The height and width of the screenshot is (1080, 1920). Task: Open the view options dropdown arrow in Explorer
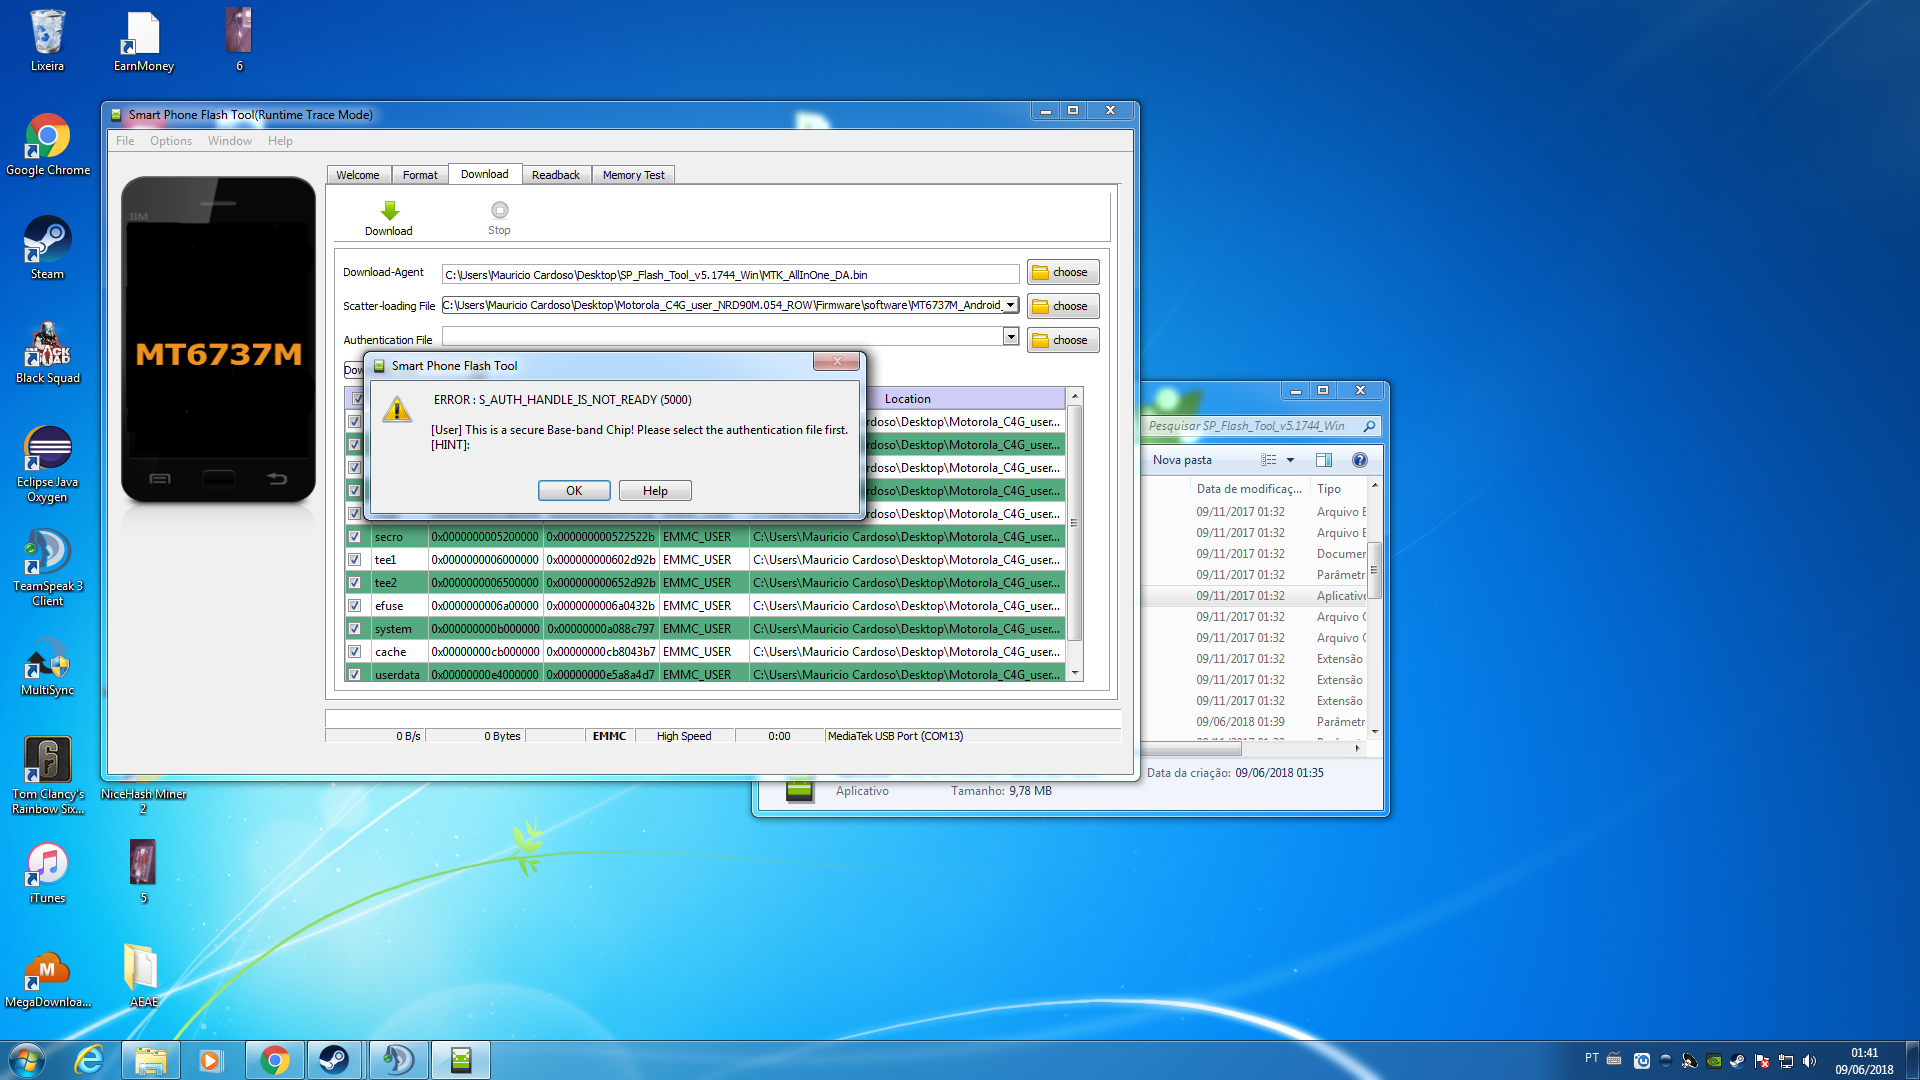(1290, 460)
